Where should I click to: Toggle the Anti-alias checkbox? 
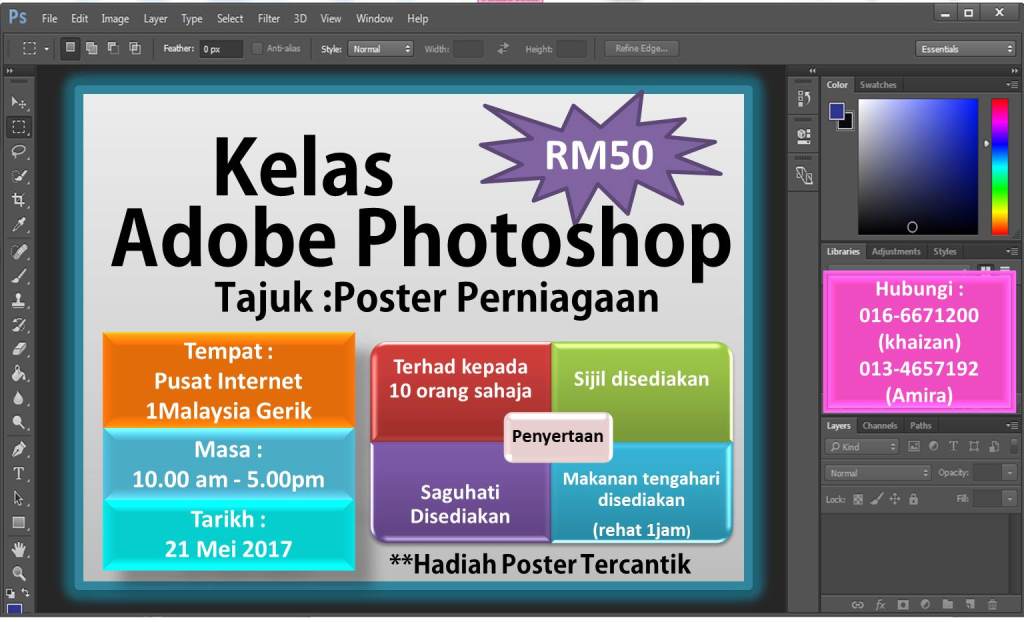(258, 48)
